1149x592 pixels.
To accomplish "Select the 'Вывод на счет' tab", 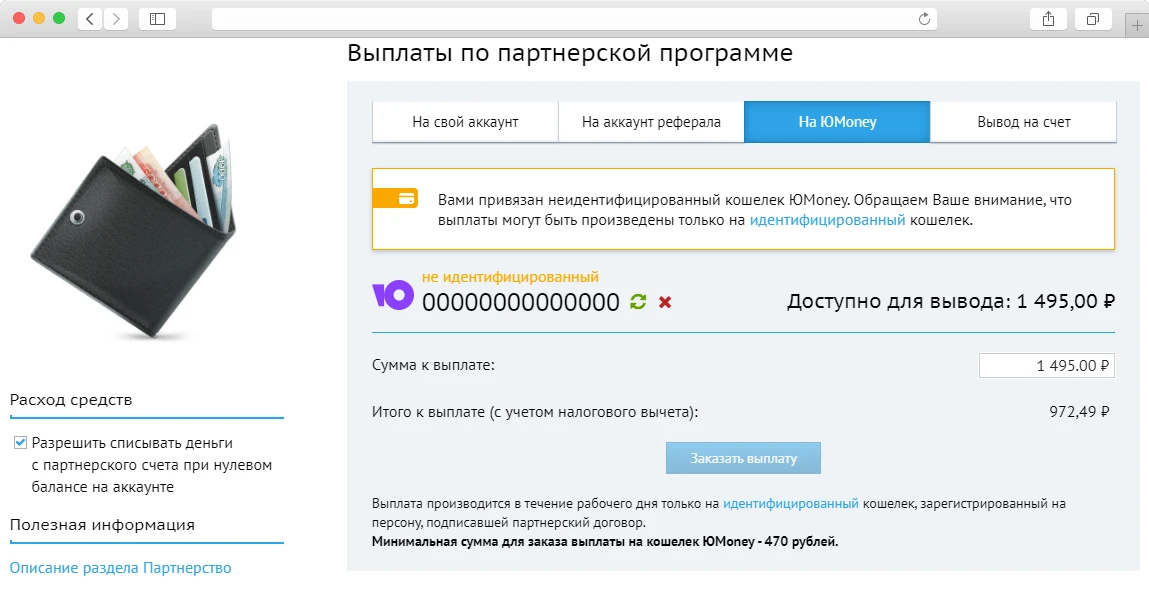I will tap(1022, 121).
